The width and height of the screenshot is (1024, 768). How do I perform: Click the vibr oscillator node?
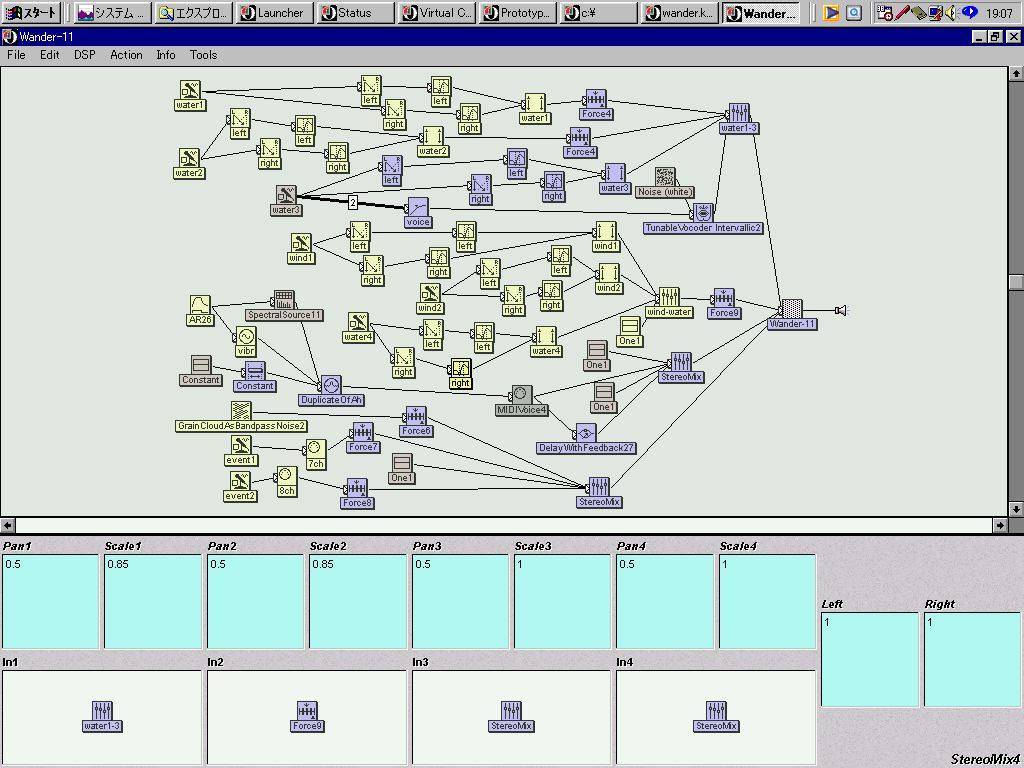[246, 342]
